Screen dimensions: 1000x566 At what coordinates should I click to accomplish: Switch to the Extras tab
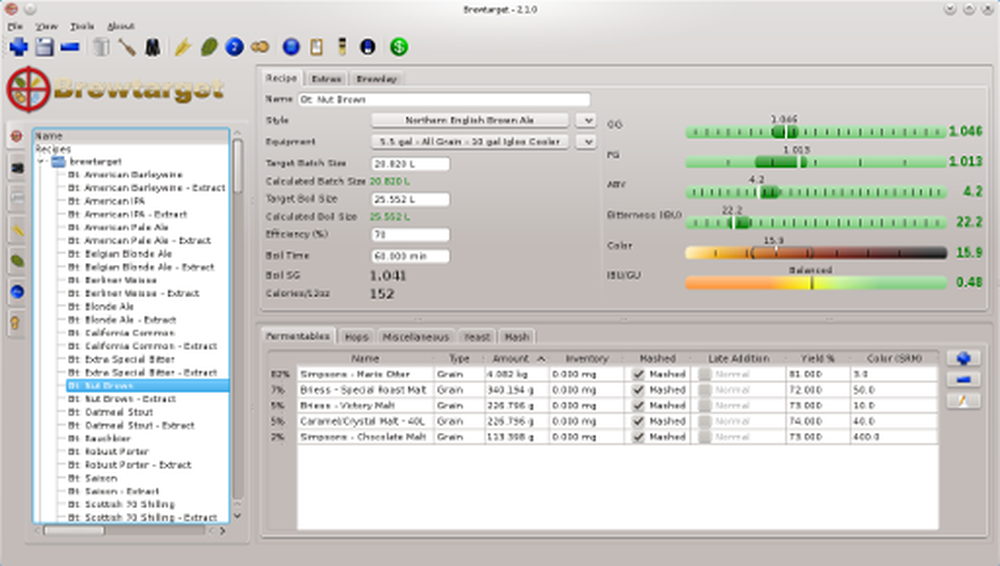click(x=326, y=78)
